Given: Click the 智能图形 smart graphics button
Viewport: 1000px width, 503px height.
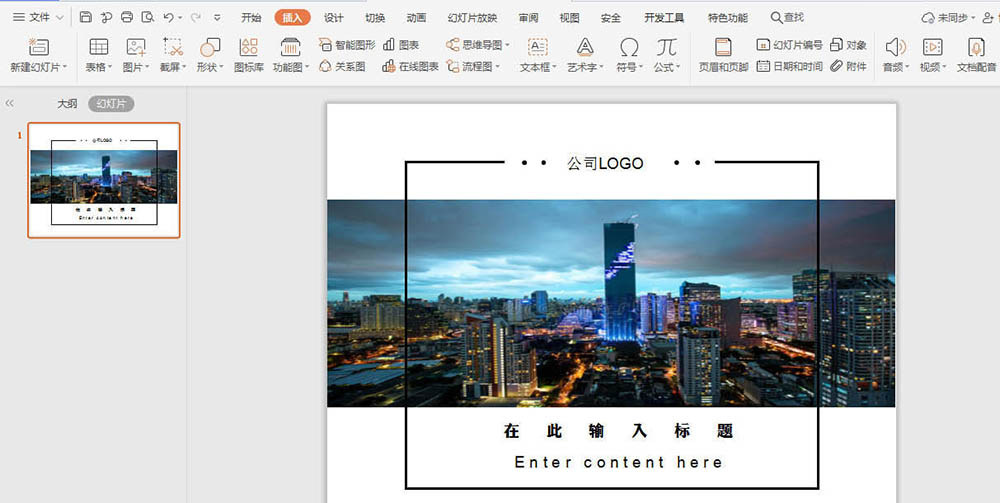Looking at the screenshot, I should [349, 45].
